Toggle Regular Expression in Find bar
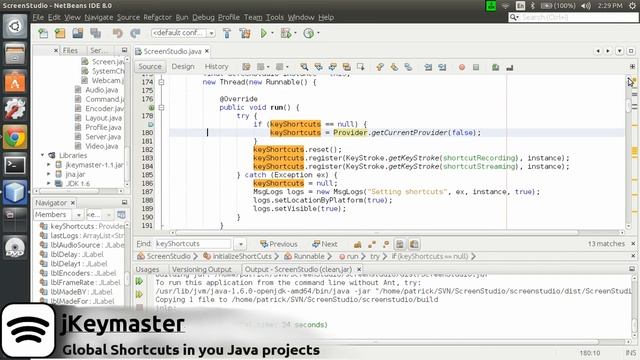The width and height of the screenshot is (640, 360). click(x=386, y=244)
